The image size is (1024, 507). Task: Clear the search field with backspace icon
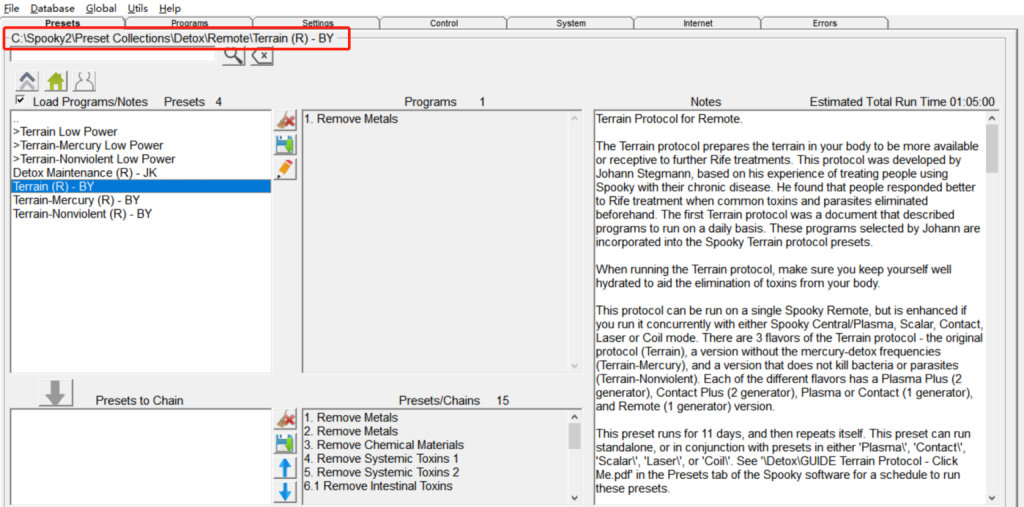(261, 57)
